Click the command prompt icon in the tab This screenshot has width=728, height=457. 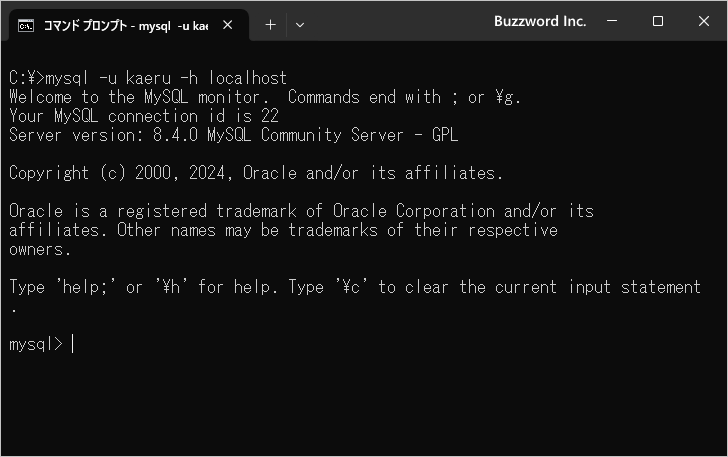(x=26, y=26)
